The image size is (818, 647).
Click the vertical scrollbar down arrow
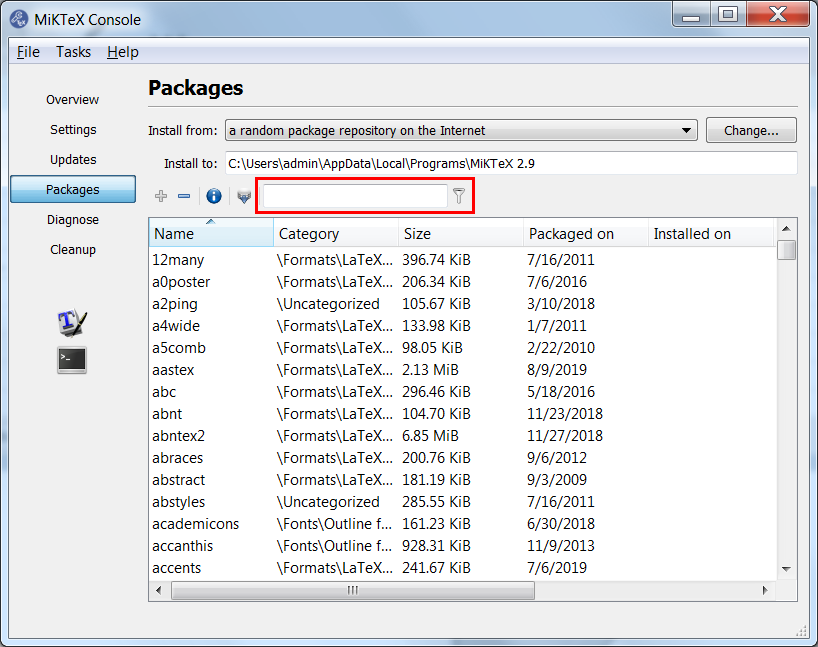pos(786,569)
